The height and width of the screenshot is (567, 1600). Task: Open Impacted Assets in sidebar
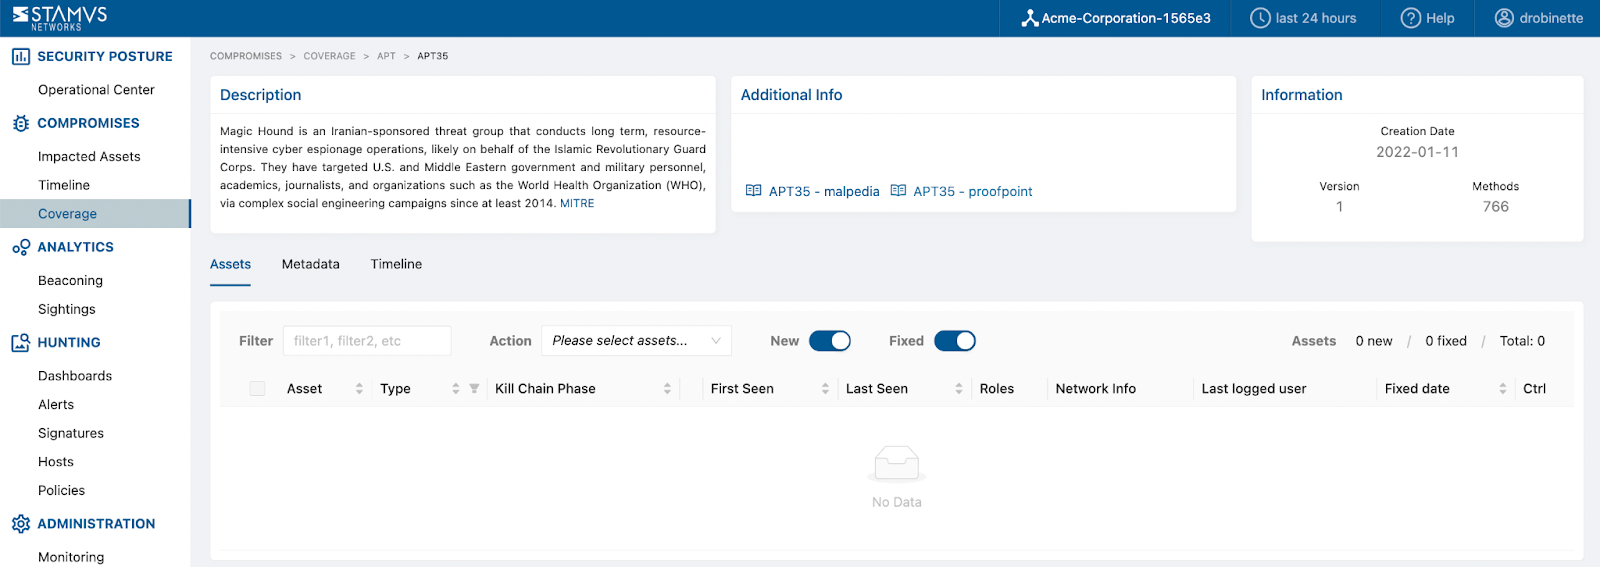89,157
